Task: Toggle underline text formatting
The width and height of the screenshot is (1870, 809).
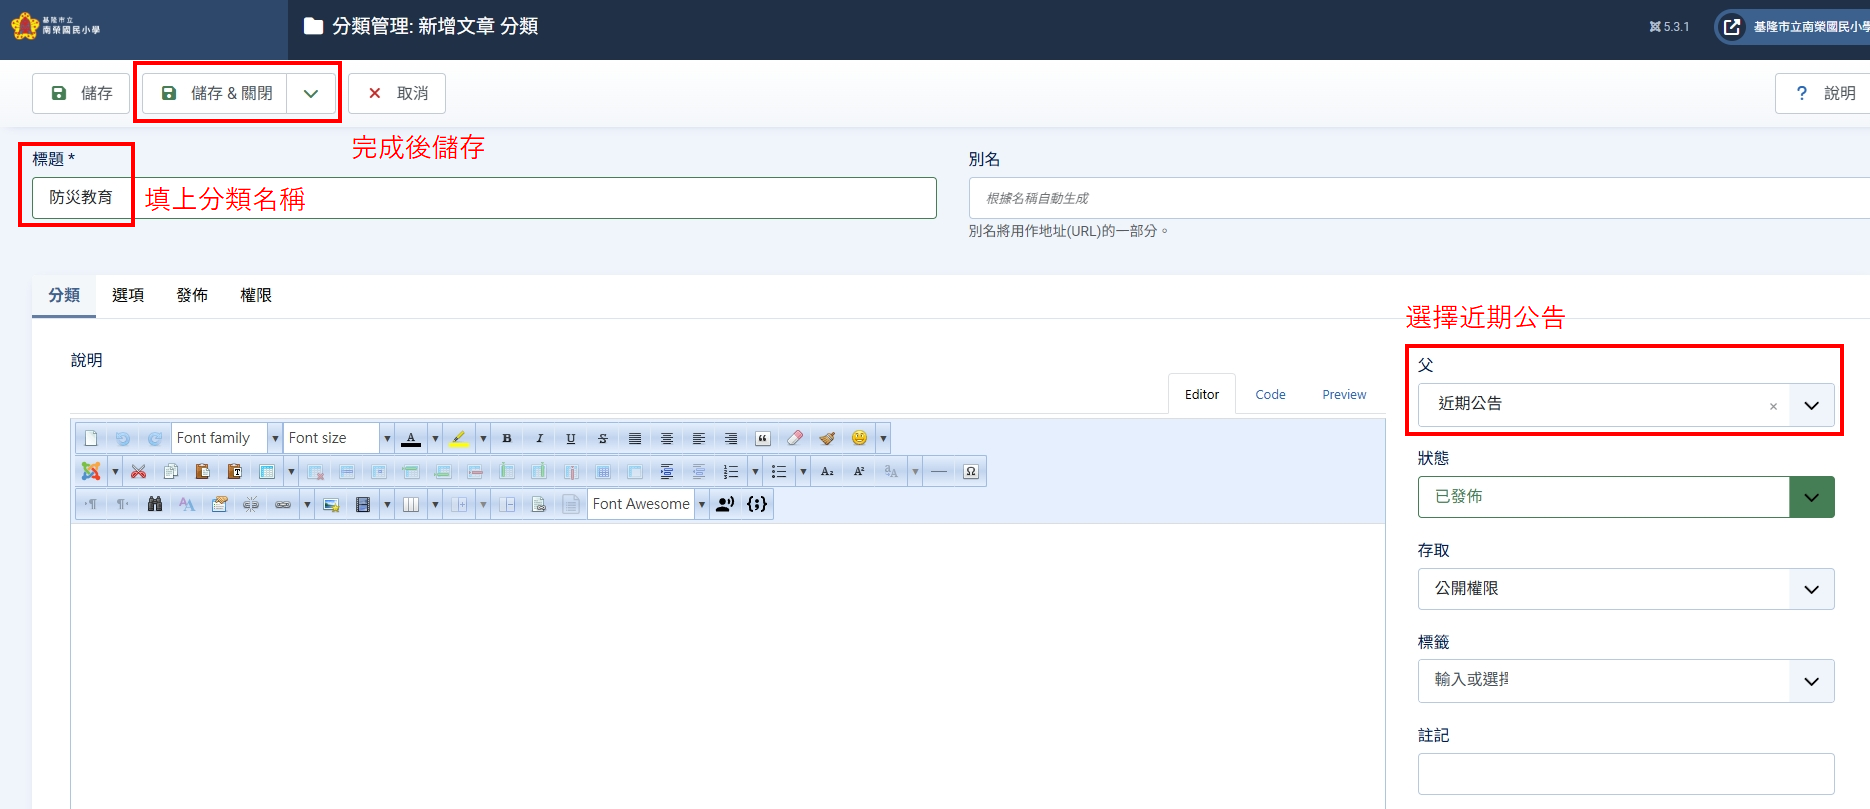Action: (x=571, y=438)
